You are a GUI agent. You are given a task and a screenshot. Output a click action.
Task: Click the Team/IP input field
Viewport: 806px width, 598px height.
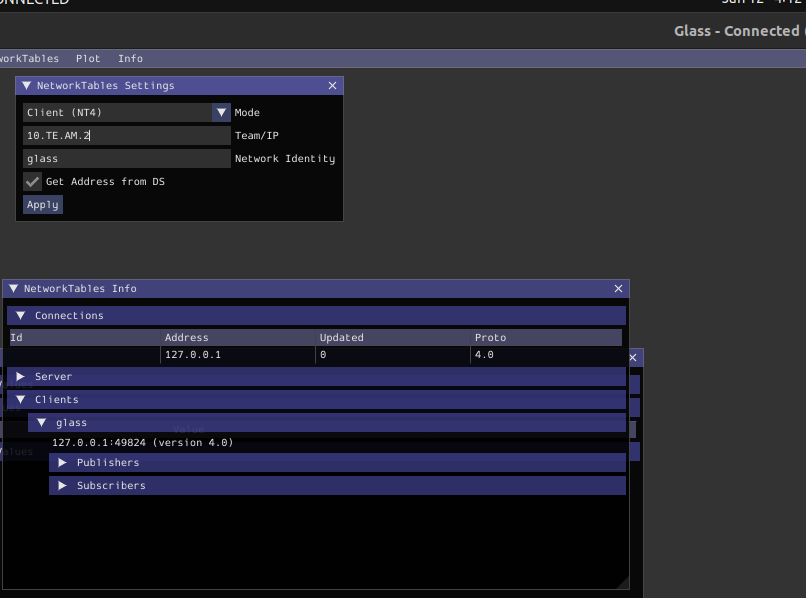click(127, 136)
